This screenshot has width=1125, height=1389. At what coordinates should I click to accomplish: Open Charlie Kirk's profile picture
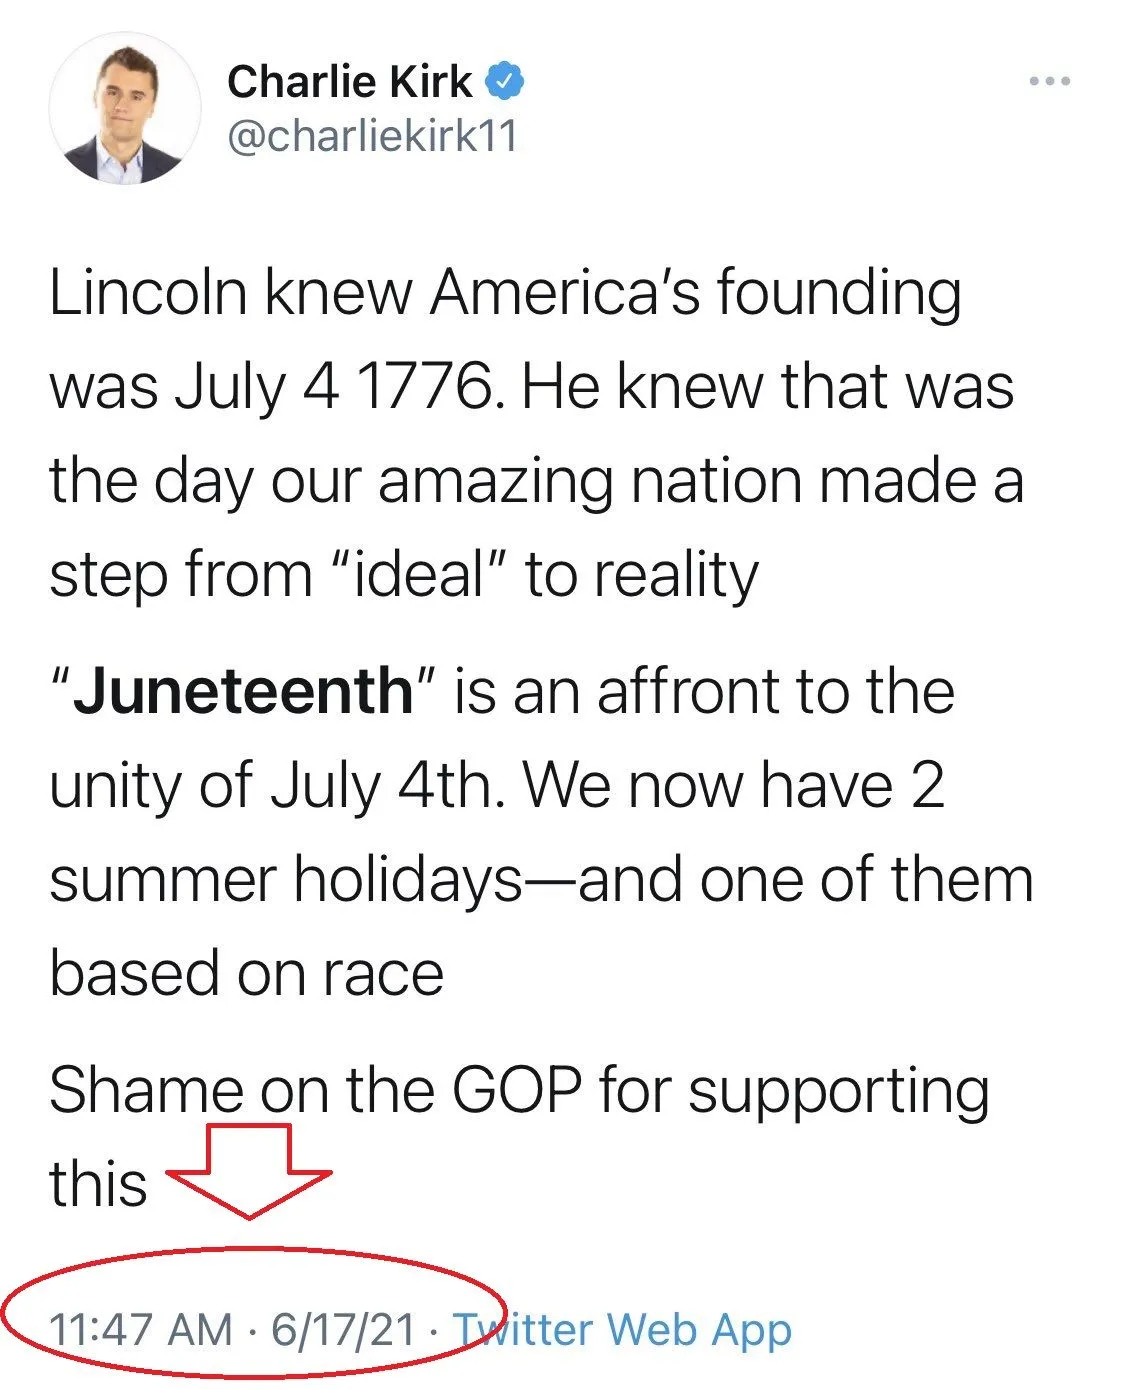(x=125, y=110)
